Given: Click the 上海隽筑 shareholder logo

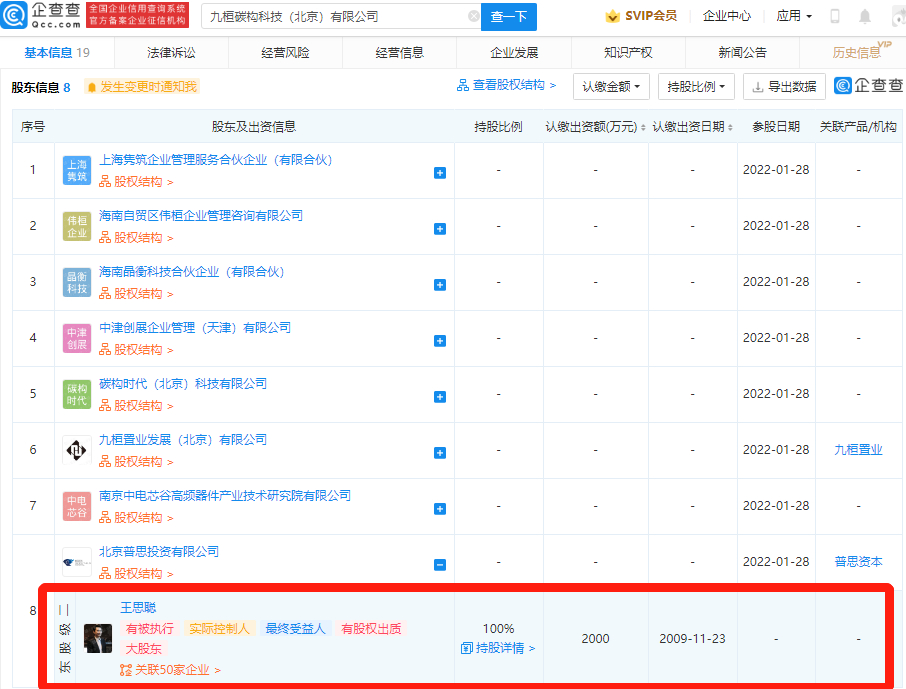Looking at the screenshot, I should point(77,171).
